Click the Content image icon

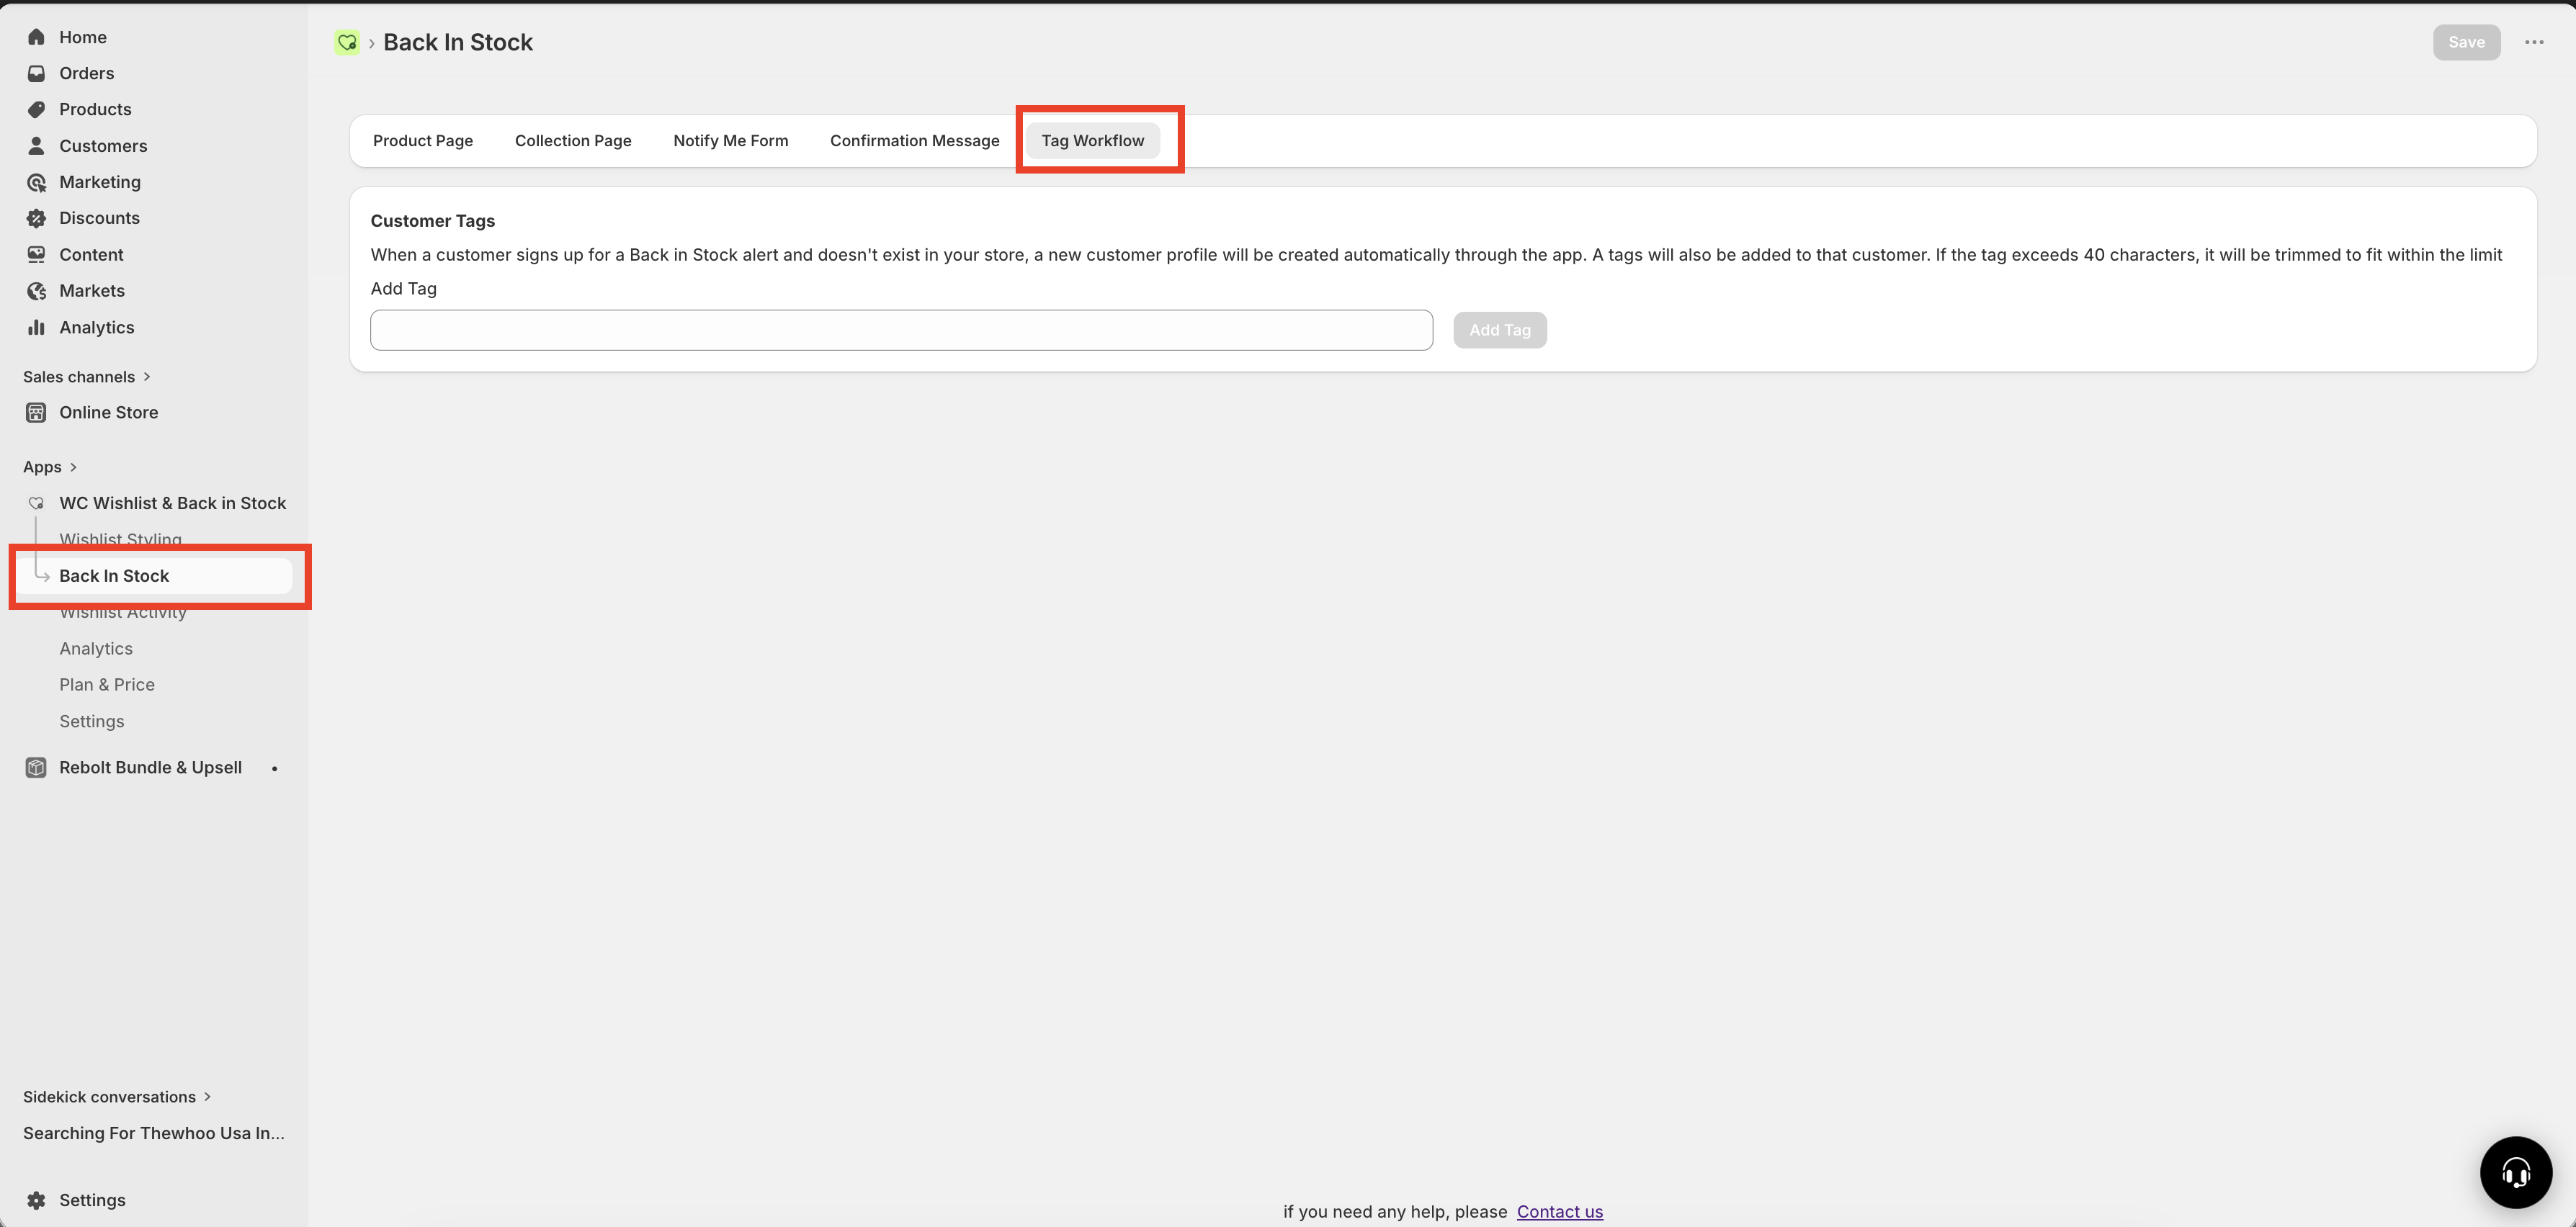(x=36, y=255)
